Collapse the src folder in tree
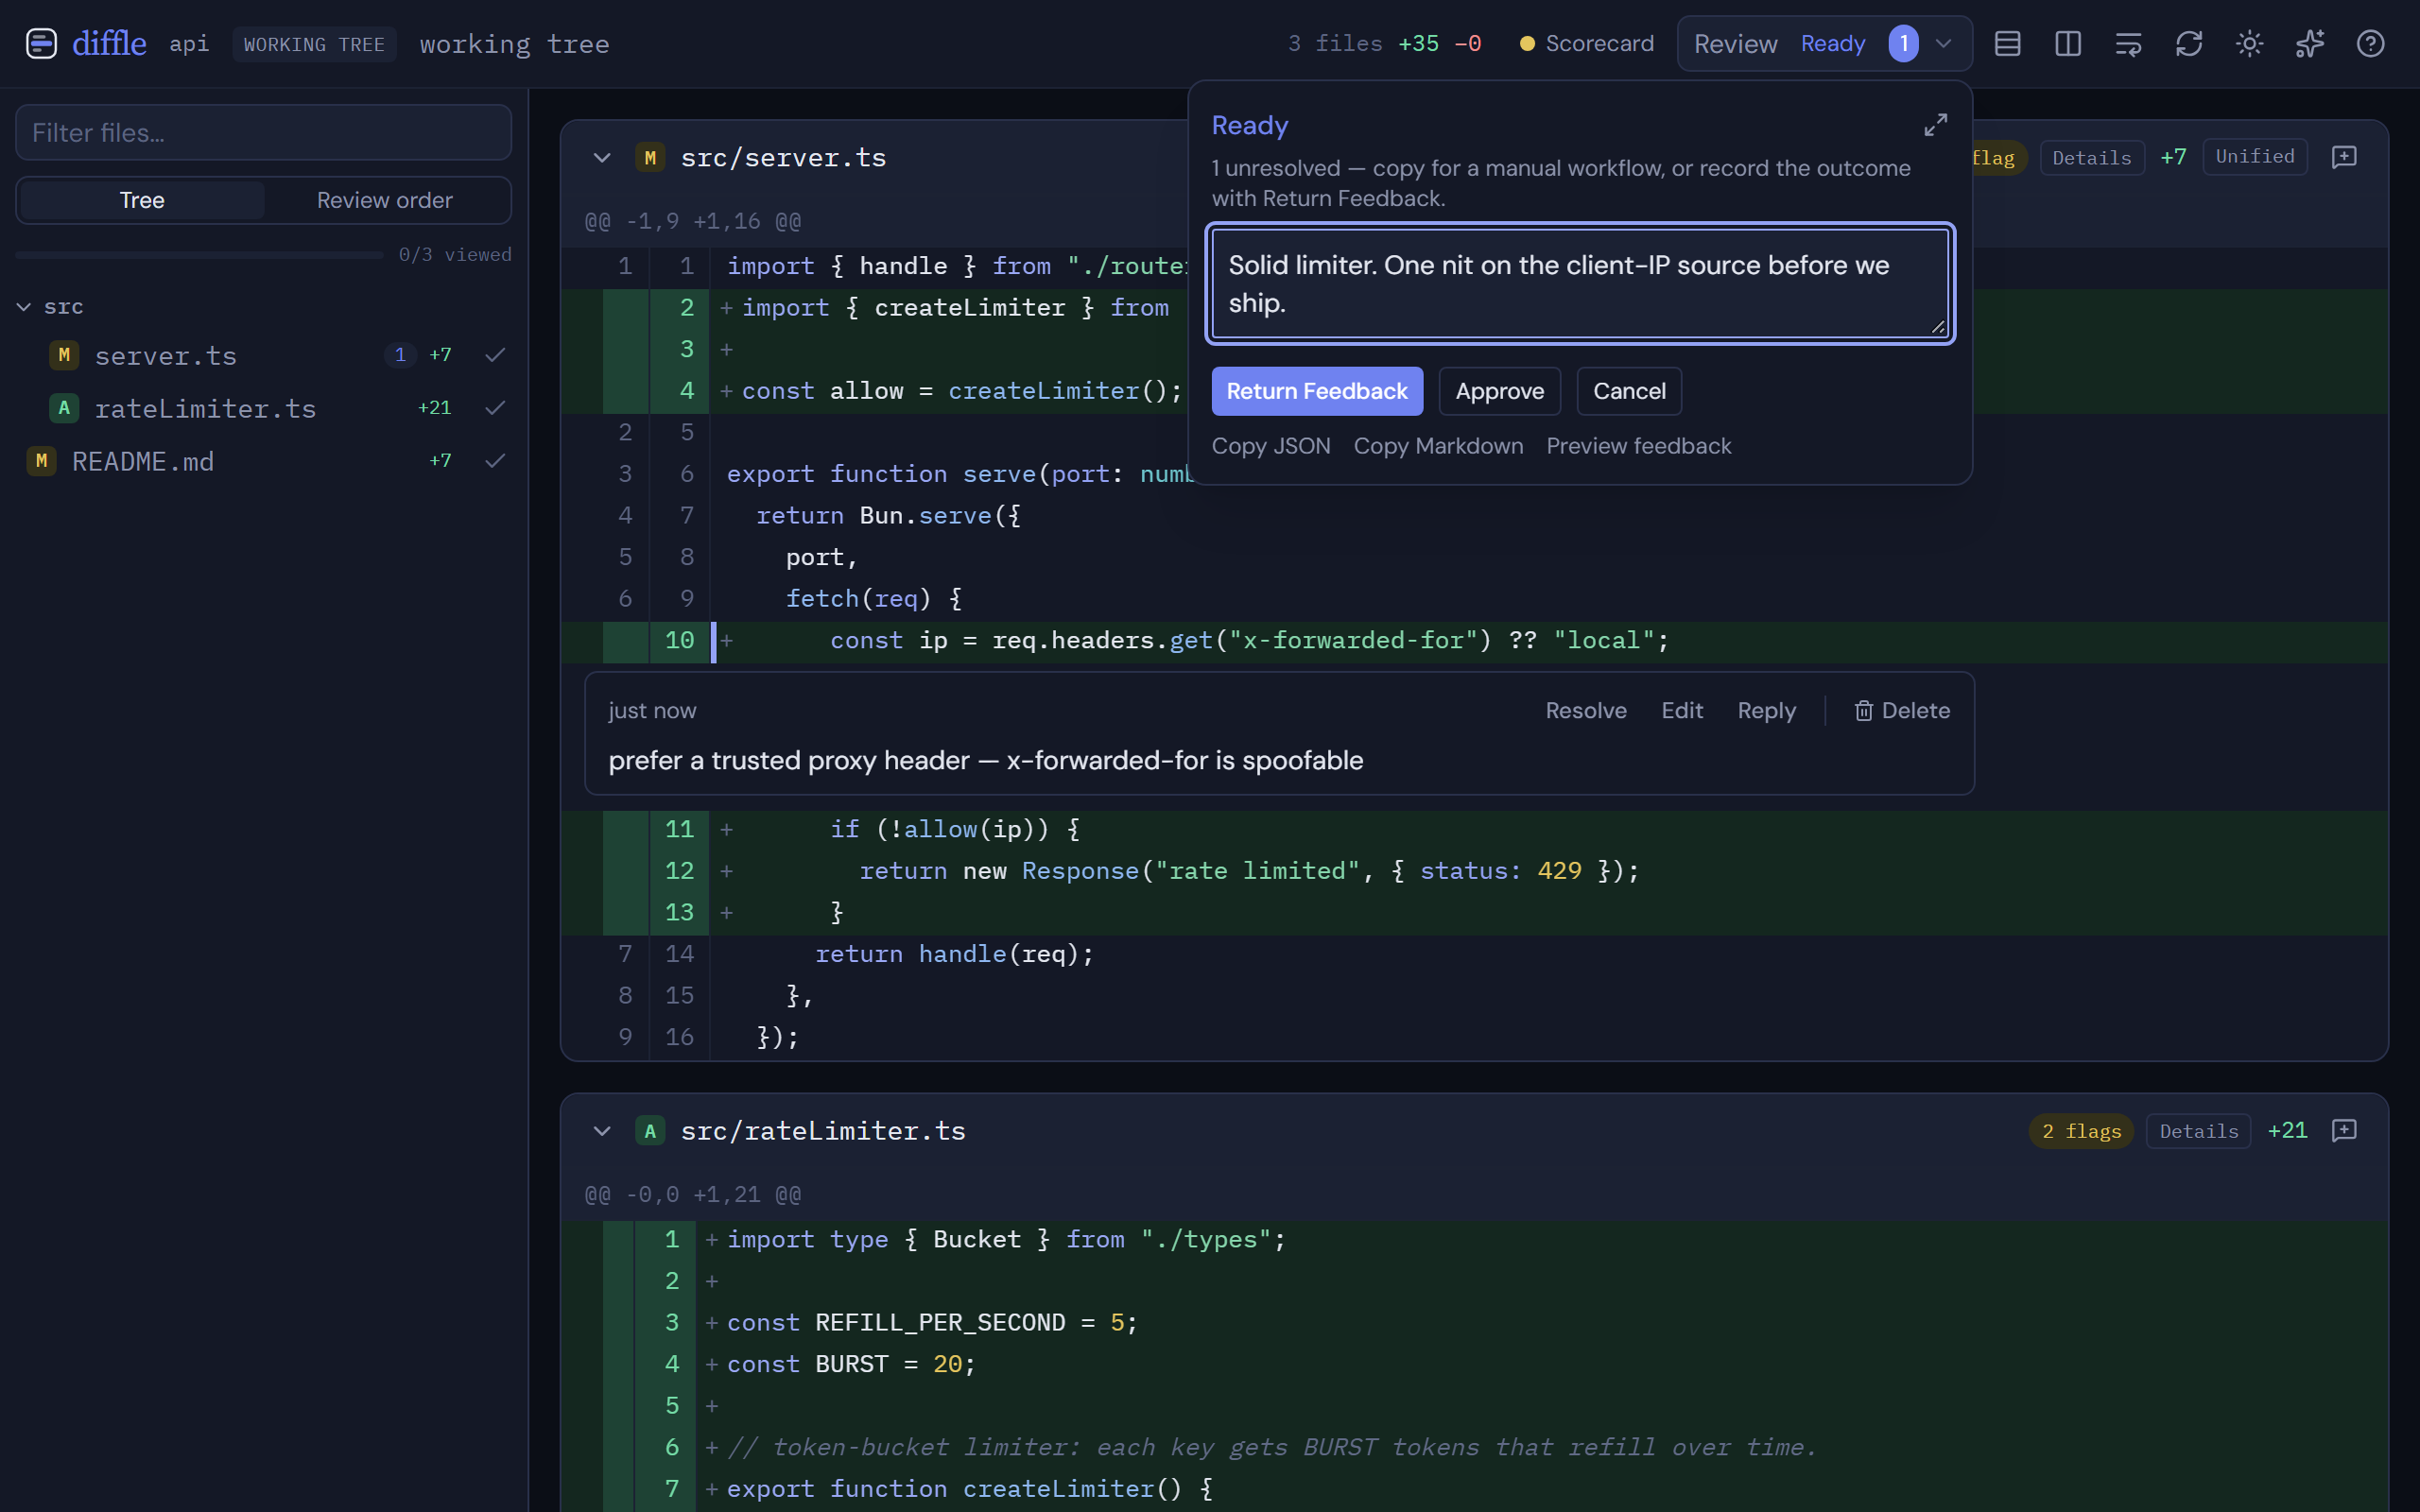This screenshot has height=1512, width=2420. (x=24, y=307)
